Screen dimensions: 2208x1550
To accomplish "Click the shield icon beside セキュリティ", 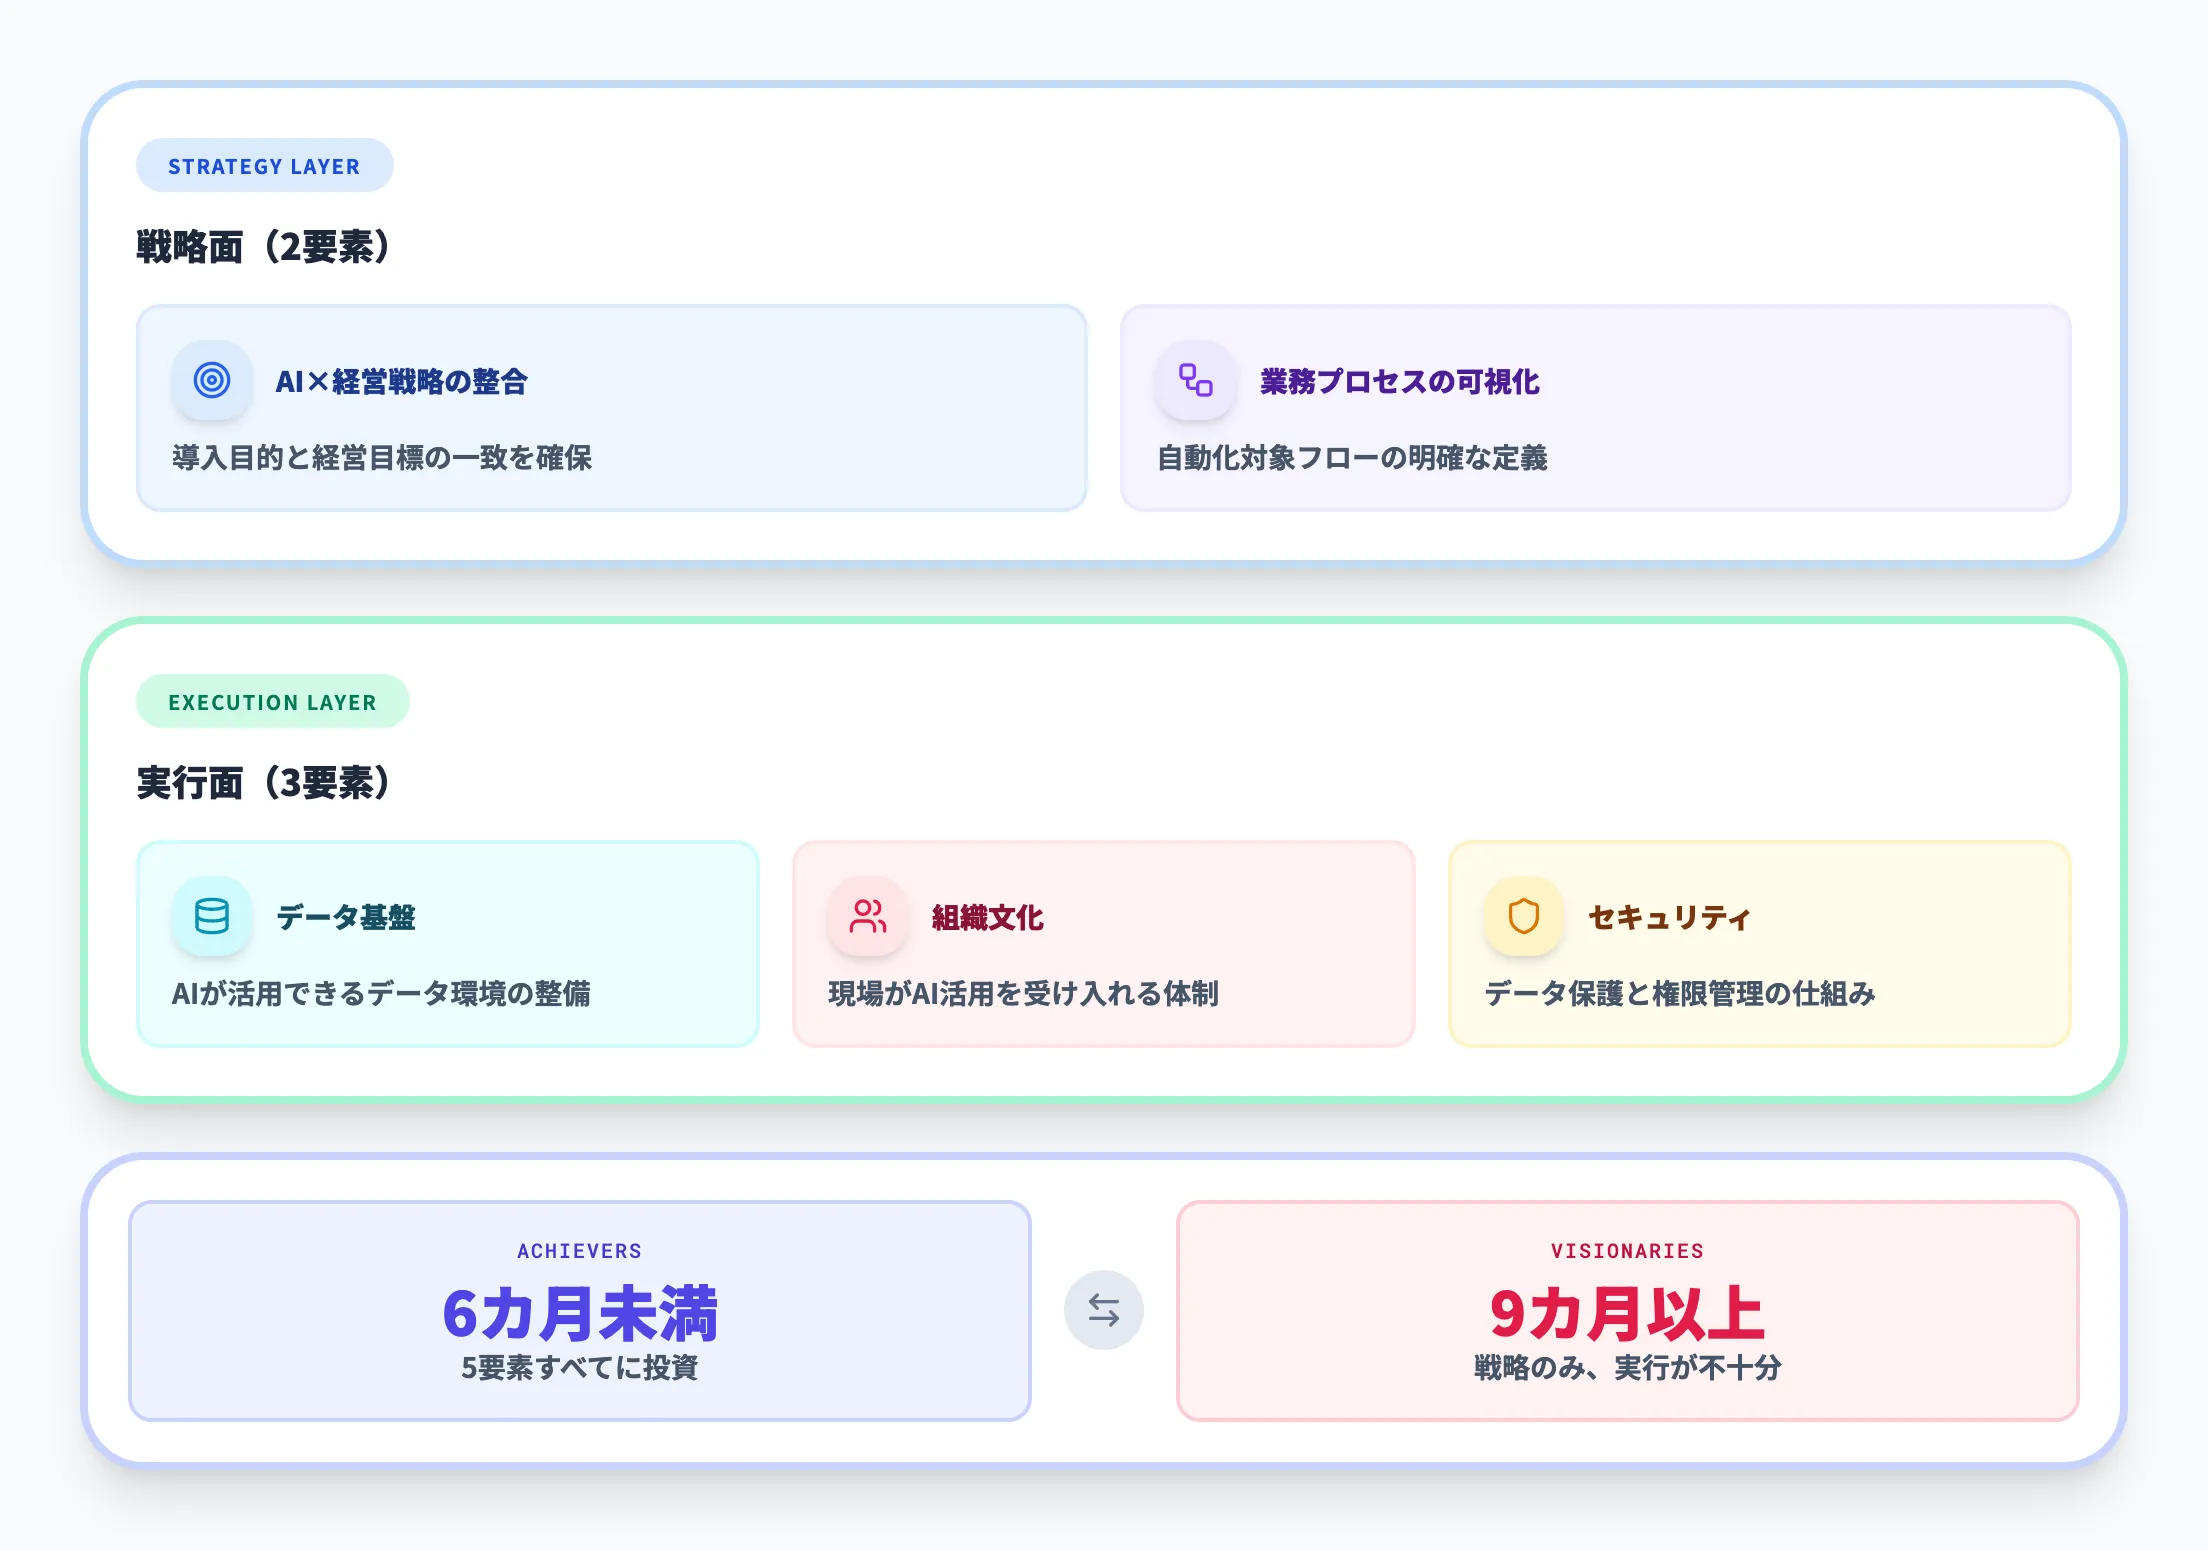I will click(1524, 916).
